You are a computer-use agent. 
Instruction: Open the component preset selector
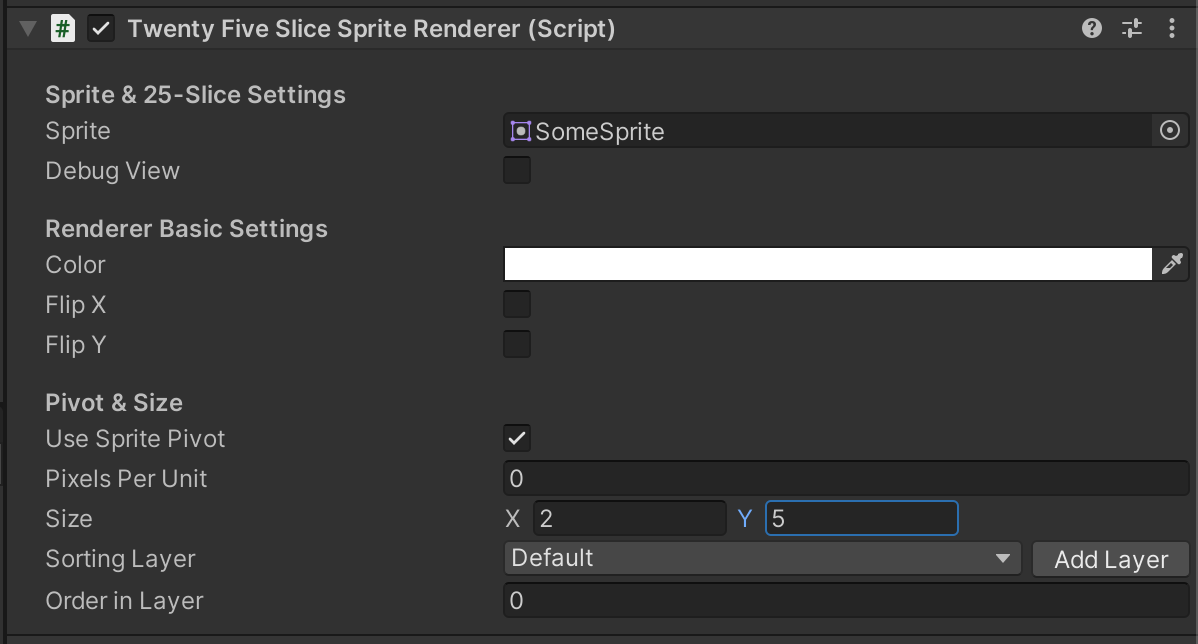(x=1131, y=28)
